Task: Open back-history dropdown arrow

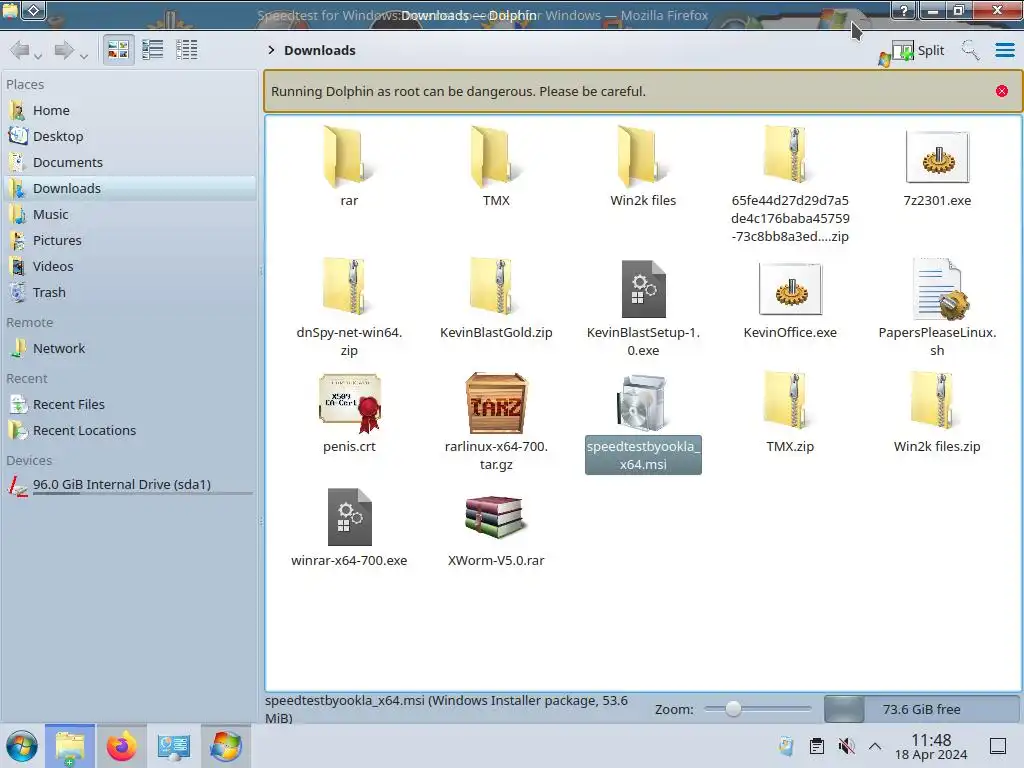Action: [39, 57]
